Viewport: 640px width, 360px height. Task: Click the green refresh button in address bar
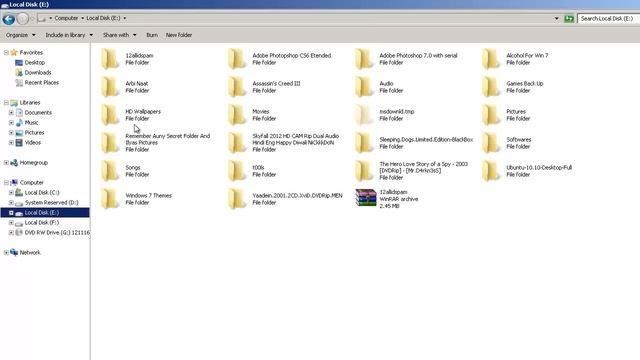[569, 19]
